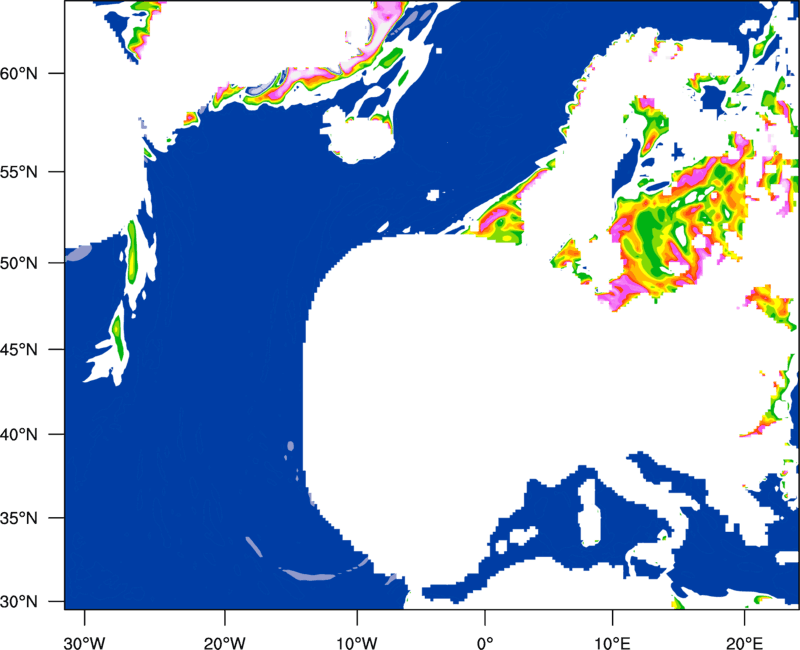Click the 40°N latitude label

(x=19, y=435)
